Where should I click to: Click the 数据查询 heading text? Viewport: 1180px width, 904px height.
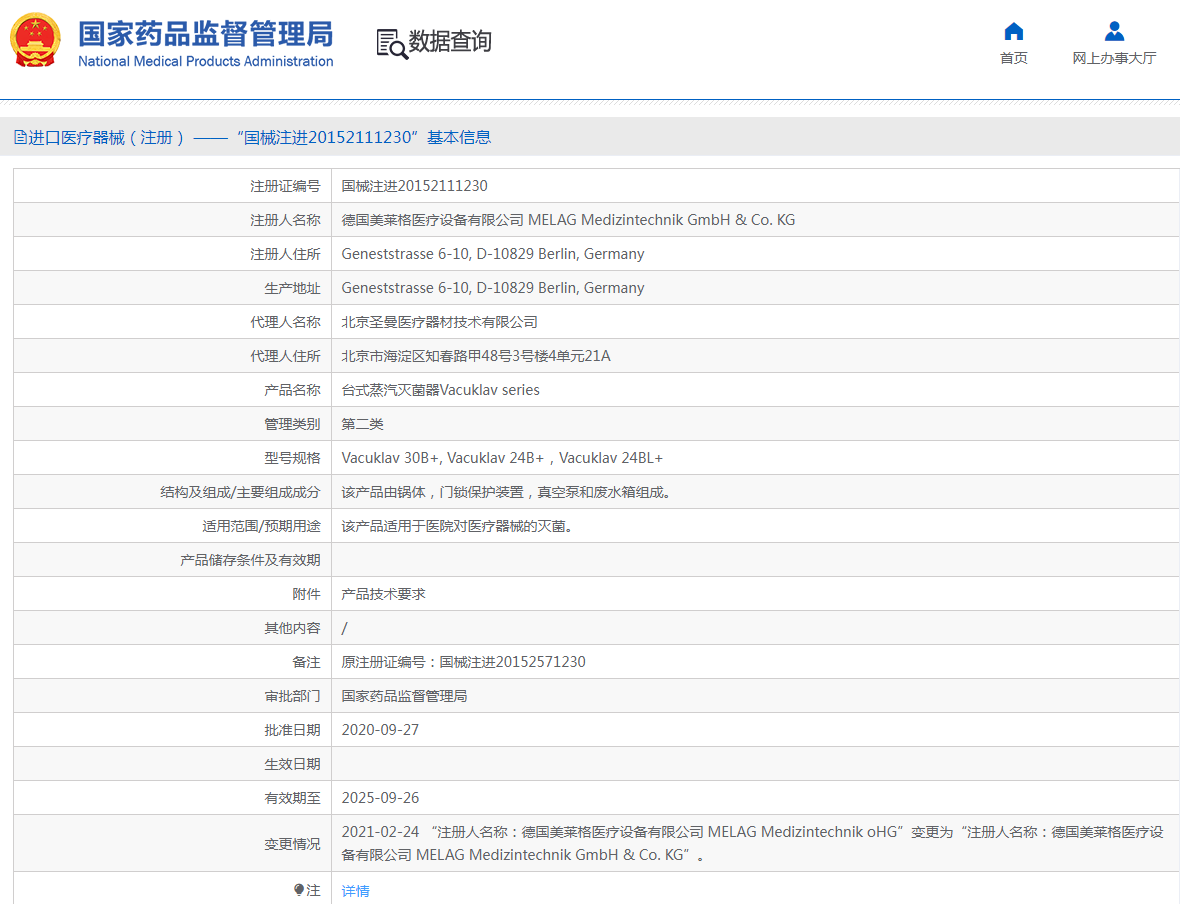coord(450,42)
